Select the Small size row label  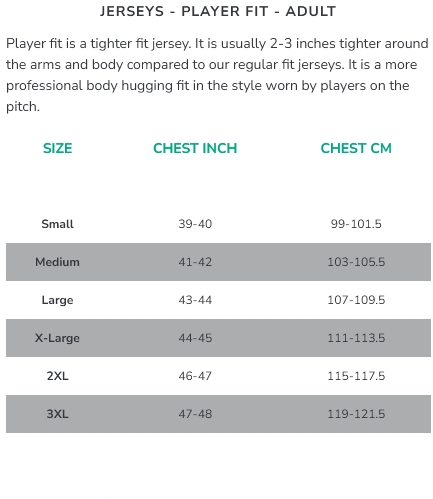click(x=57, y=224)
